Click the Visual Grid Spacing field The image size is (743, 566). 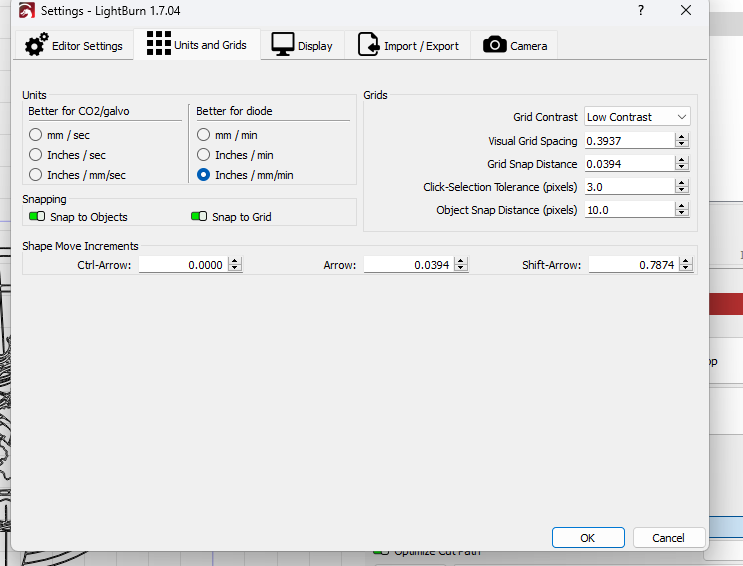click(x=629, y=141)
